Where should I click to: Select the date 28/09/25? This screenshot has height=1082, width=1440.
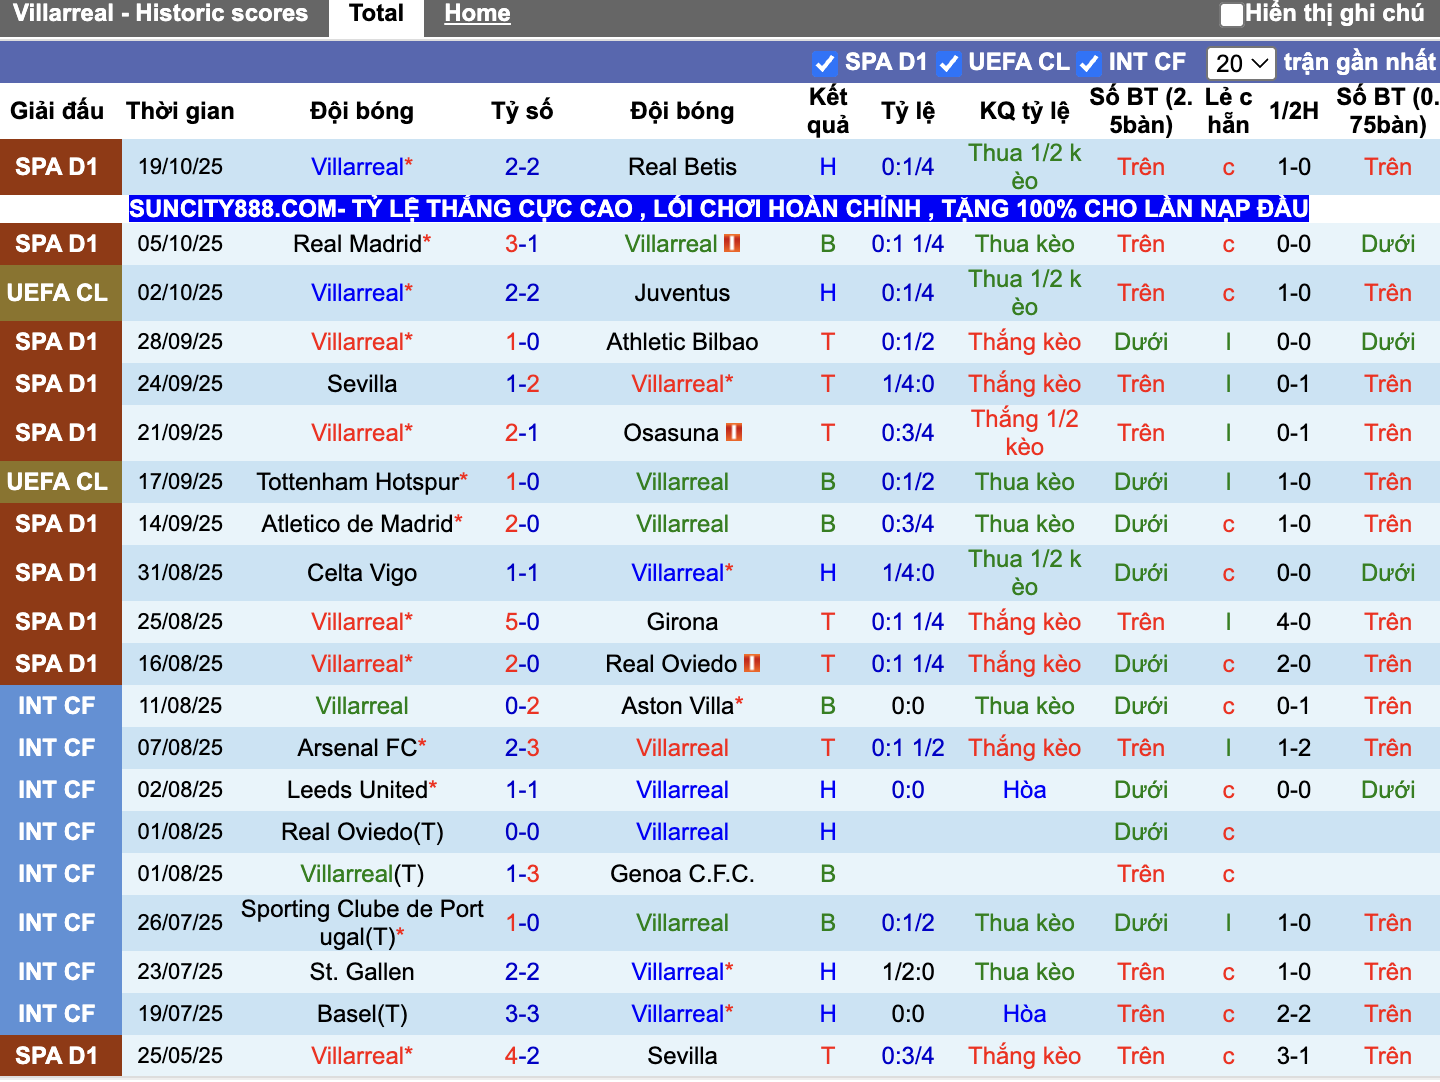pyautogui.click(x=180, y=342)
